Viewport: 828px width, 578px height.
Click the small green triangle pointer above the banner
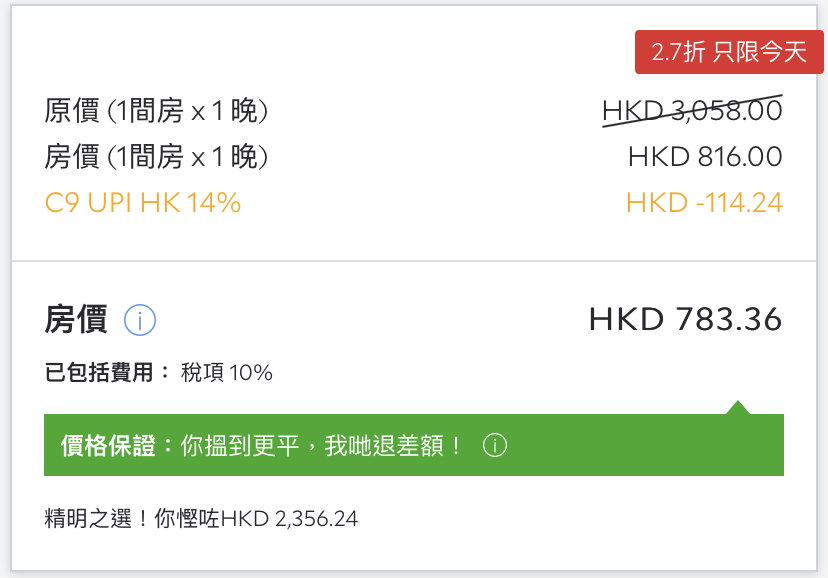[x=738, y=407]
